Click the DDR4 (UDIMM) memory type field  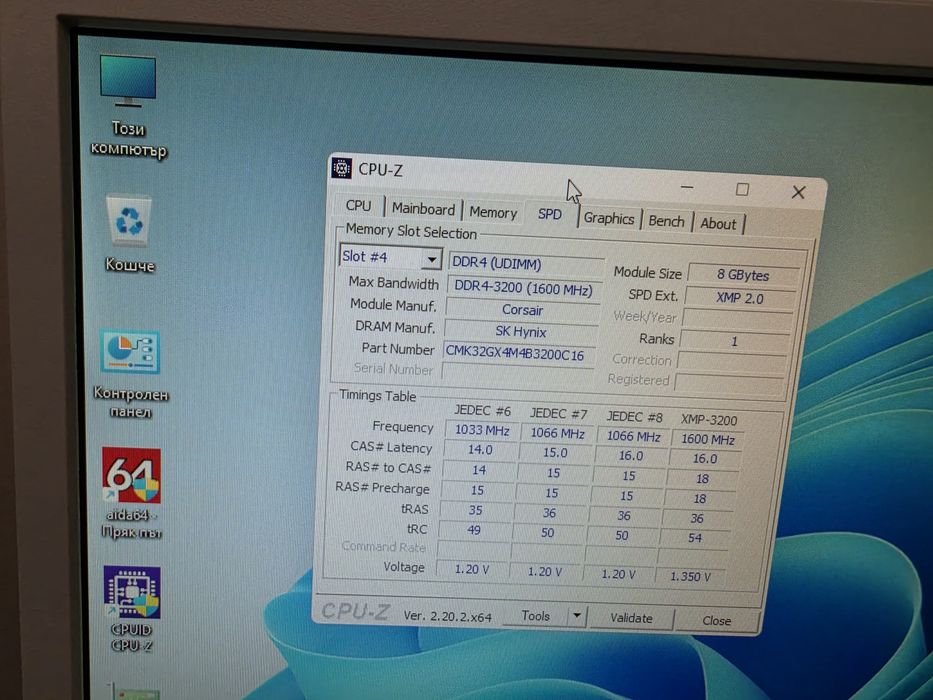pyautogui.click(x=525, y=263)
